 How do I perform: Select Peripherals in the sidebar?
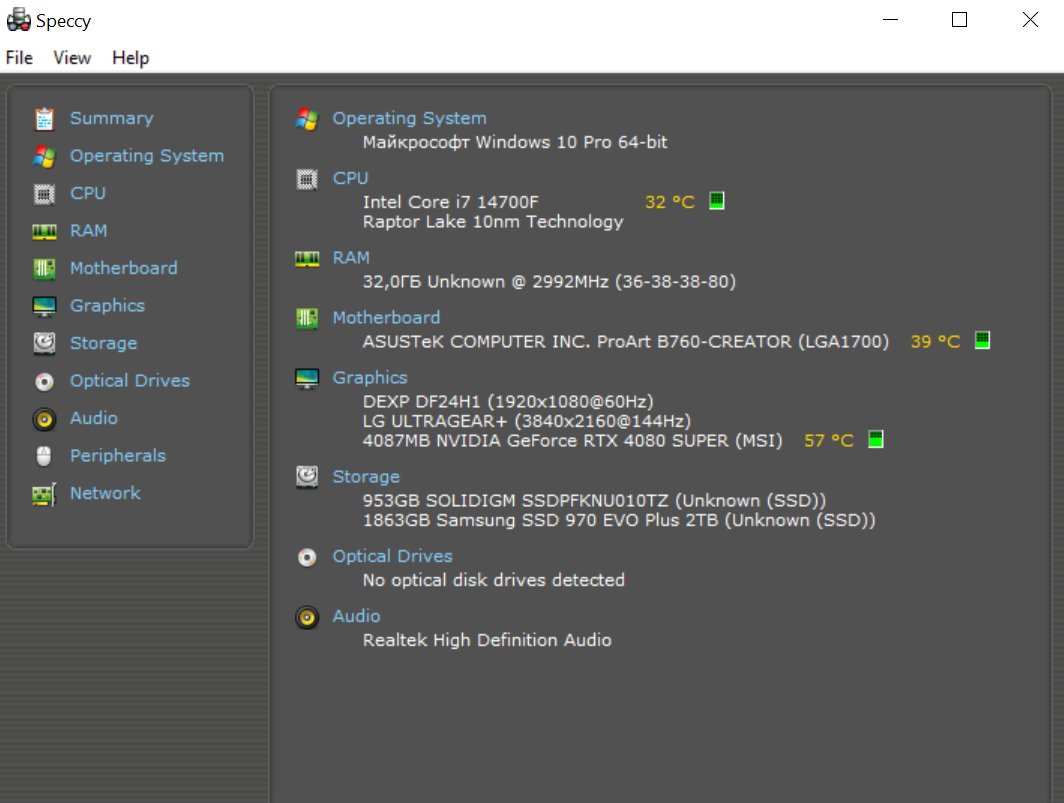coord(117,455)
